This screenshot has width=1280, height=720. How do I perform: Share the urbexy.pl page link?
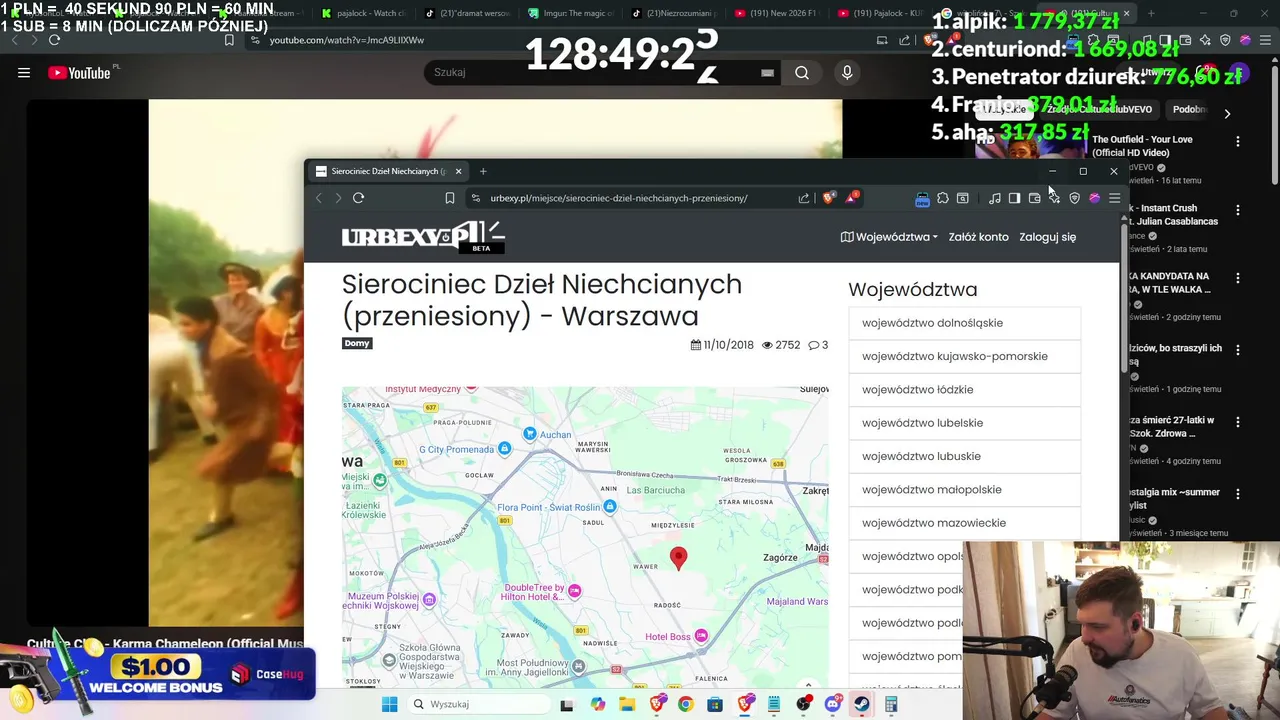pos(804,198)
